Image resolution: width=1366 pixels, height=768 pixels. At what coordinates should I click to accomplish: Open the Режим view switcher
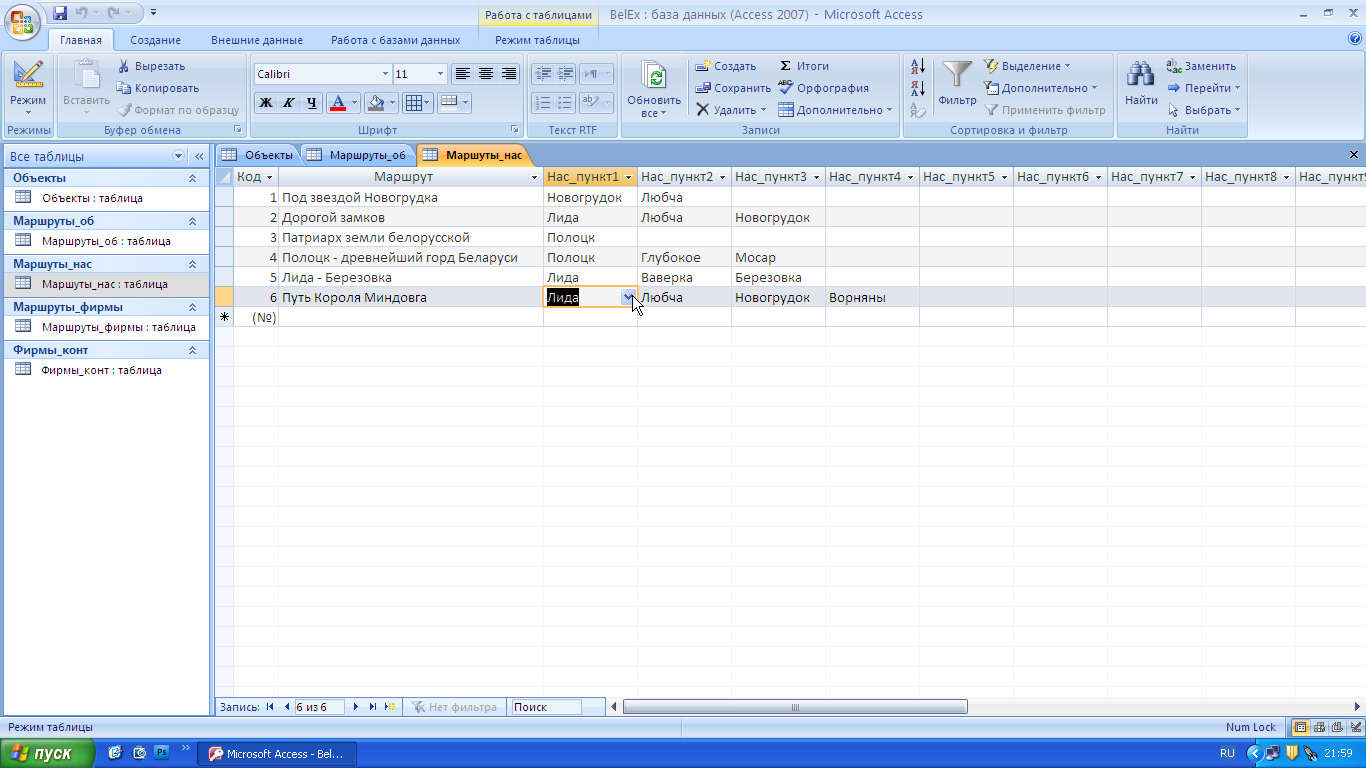tap(28, 88)
